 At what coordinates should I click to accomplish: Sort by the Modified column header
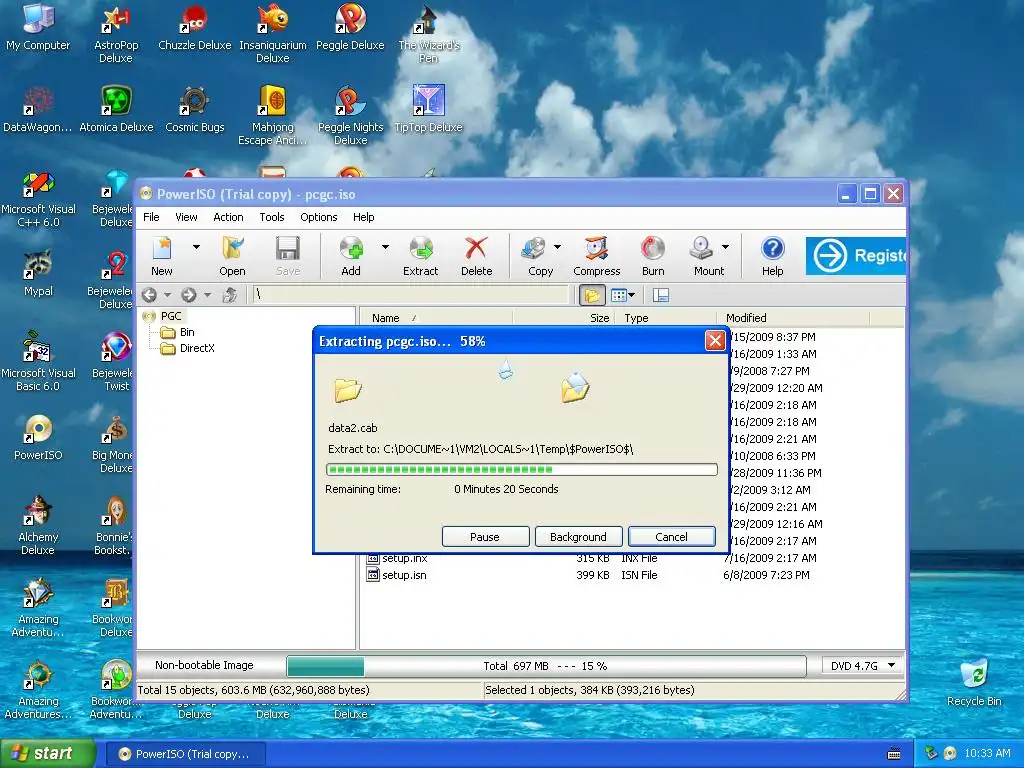(794, 318)
